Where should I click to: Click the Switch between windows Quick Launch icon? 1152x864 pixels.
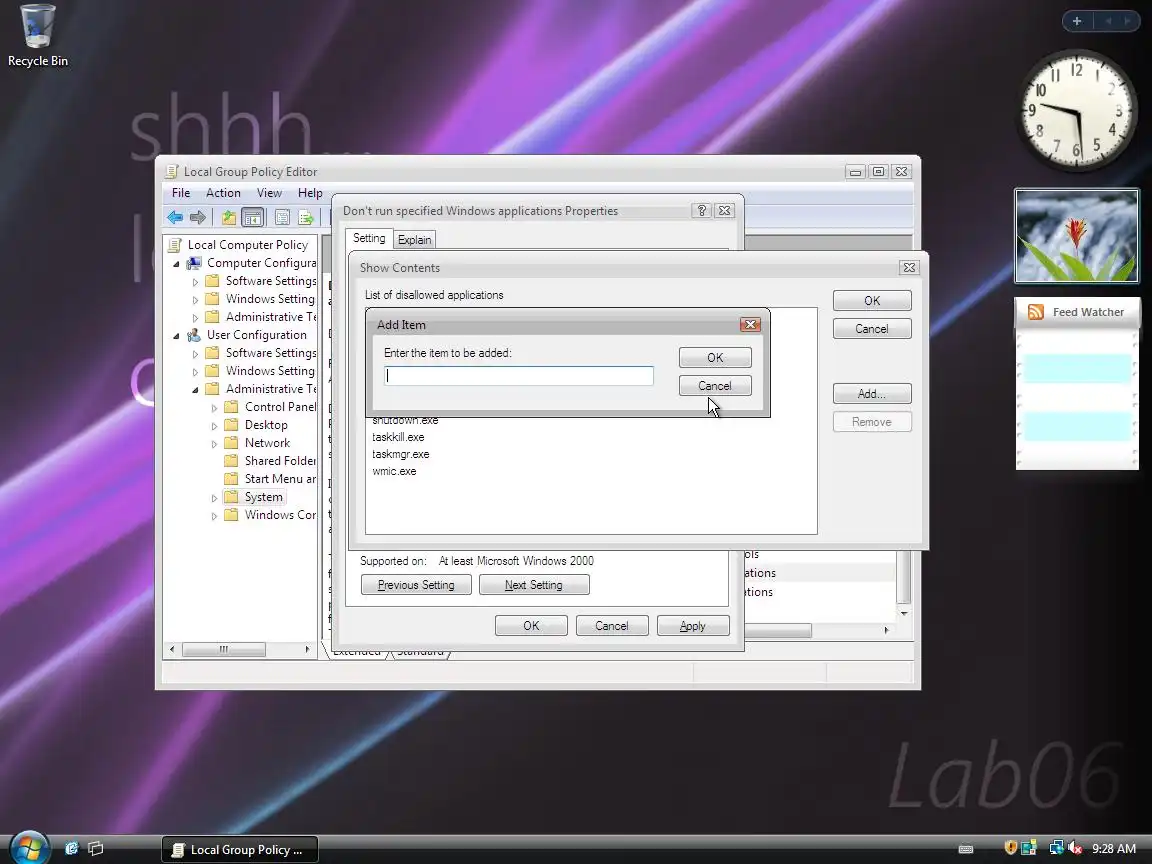click(x=96, y=849)
